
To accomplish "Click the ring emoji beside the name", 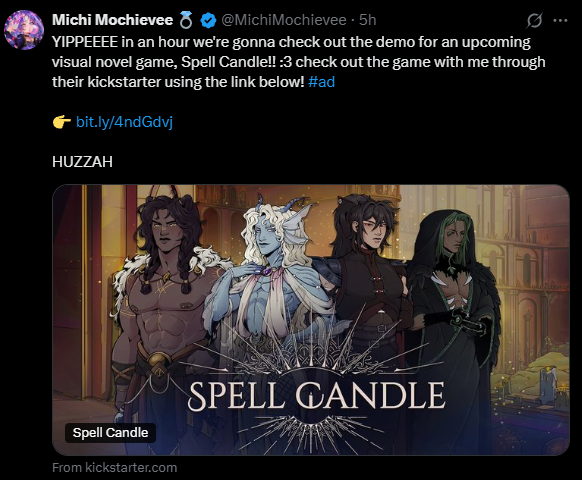I will point(186,20).
